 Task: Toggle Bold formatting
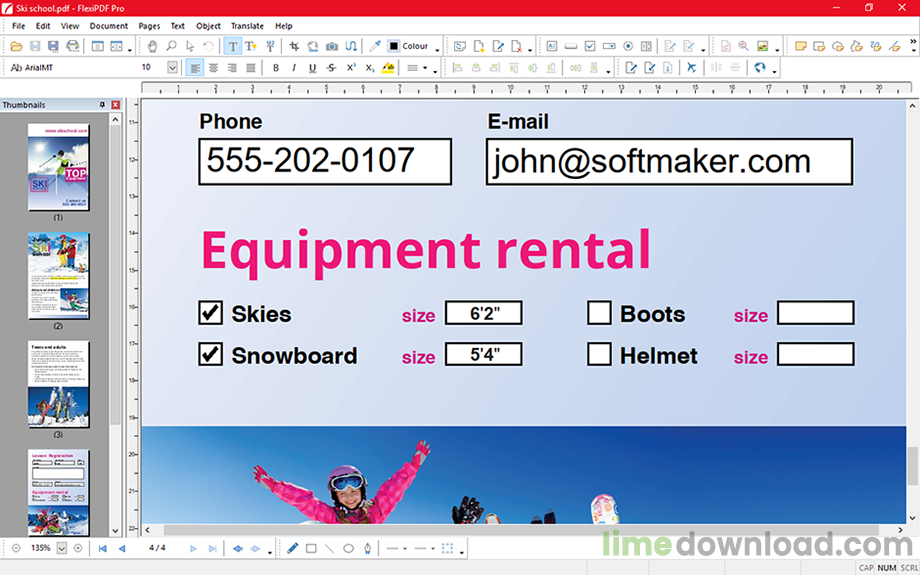(276, 67)
